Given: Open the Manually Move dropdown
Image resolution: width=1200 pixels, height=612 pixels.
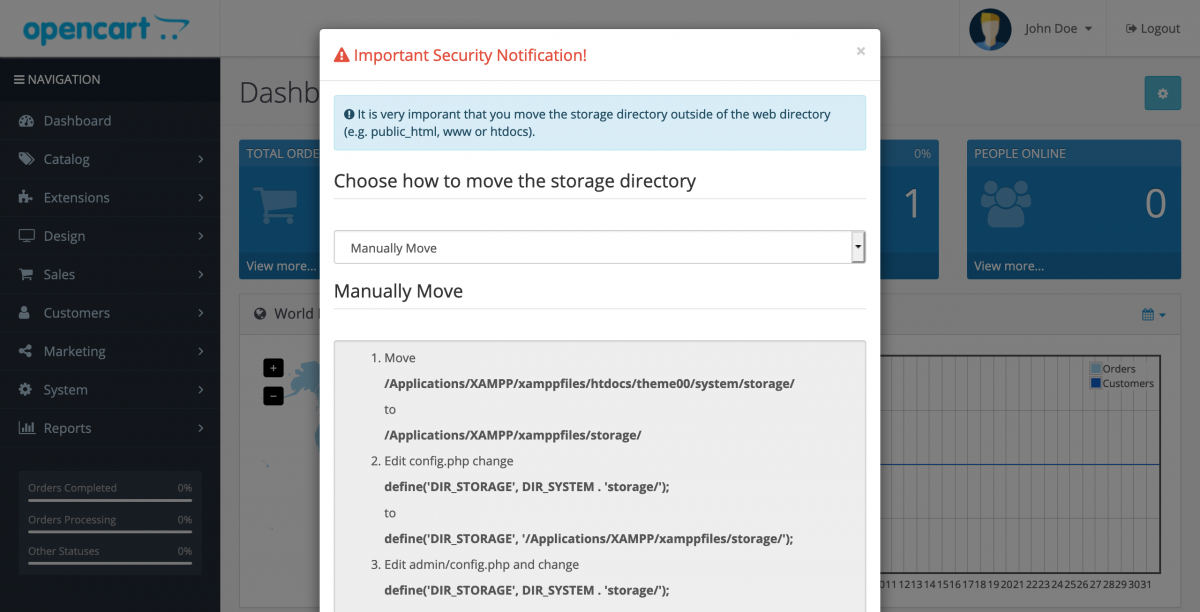Looking at the screenshot, I should pyautogui.click(x=599, y=247).
